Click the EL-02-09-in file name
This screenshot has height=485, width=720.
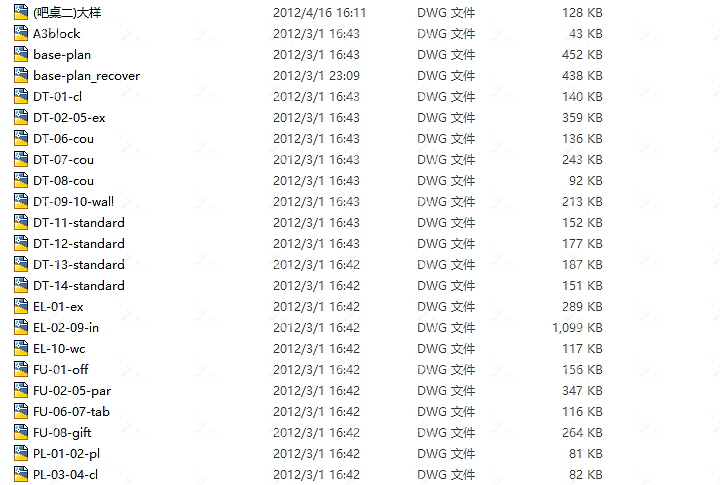[x=66, y=327]
